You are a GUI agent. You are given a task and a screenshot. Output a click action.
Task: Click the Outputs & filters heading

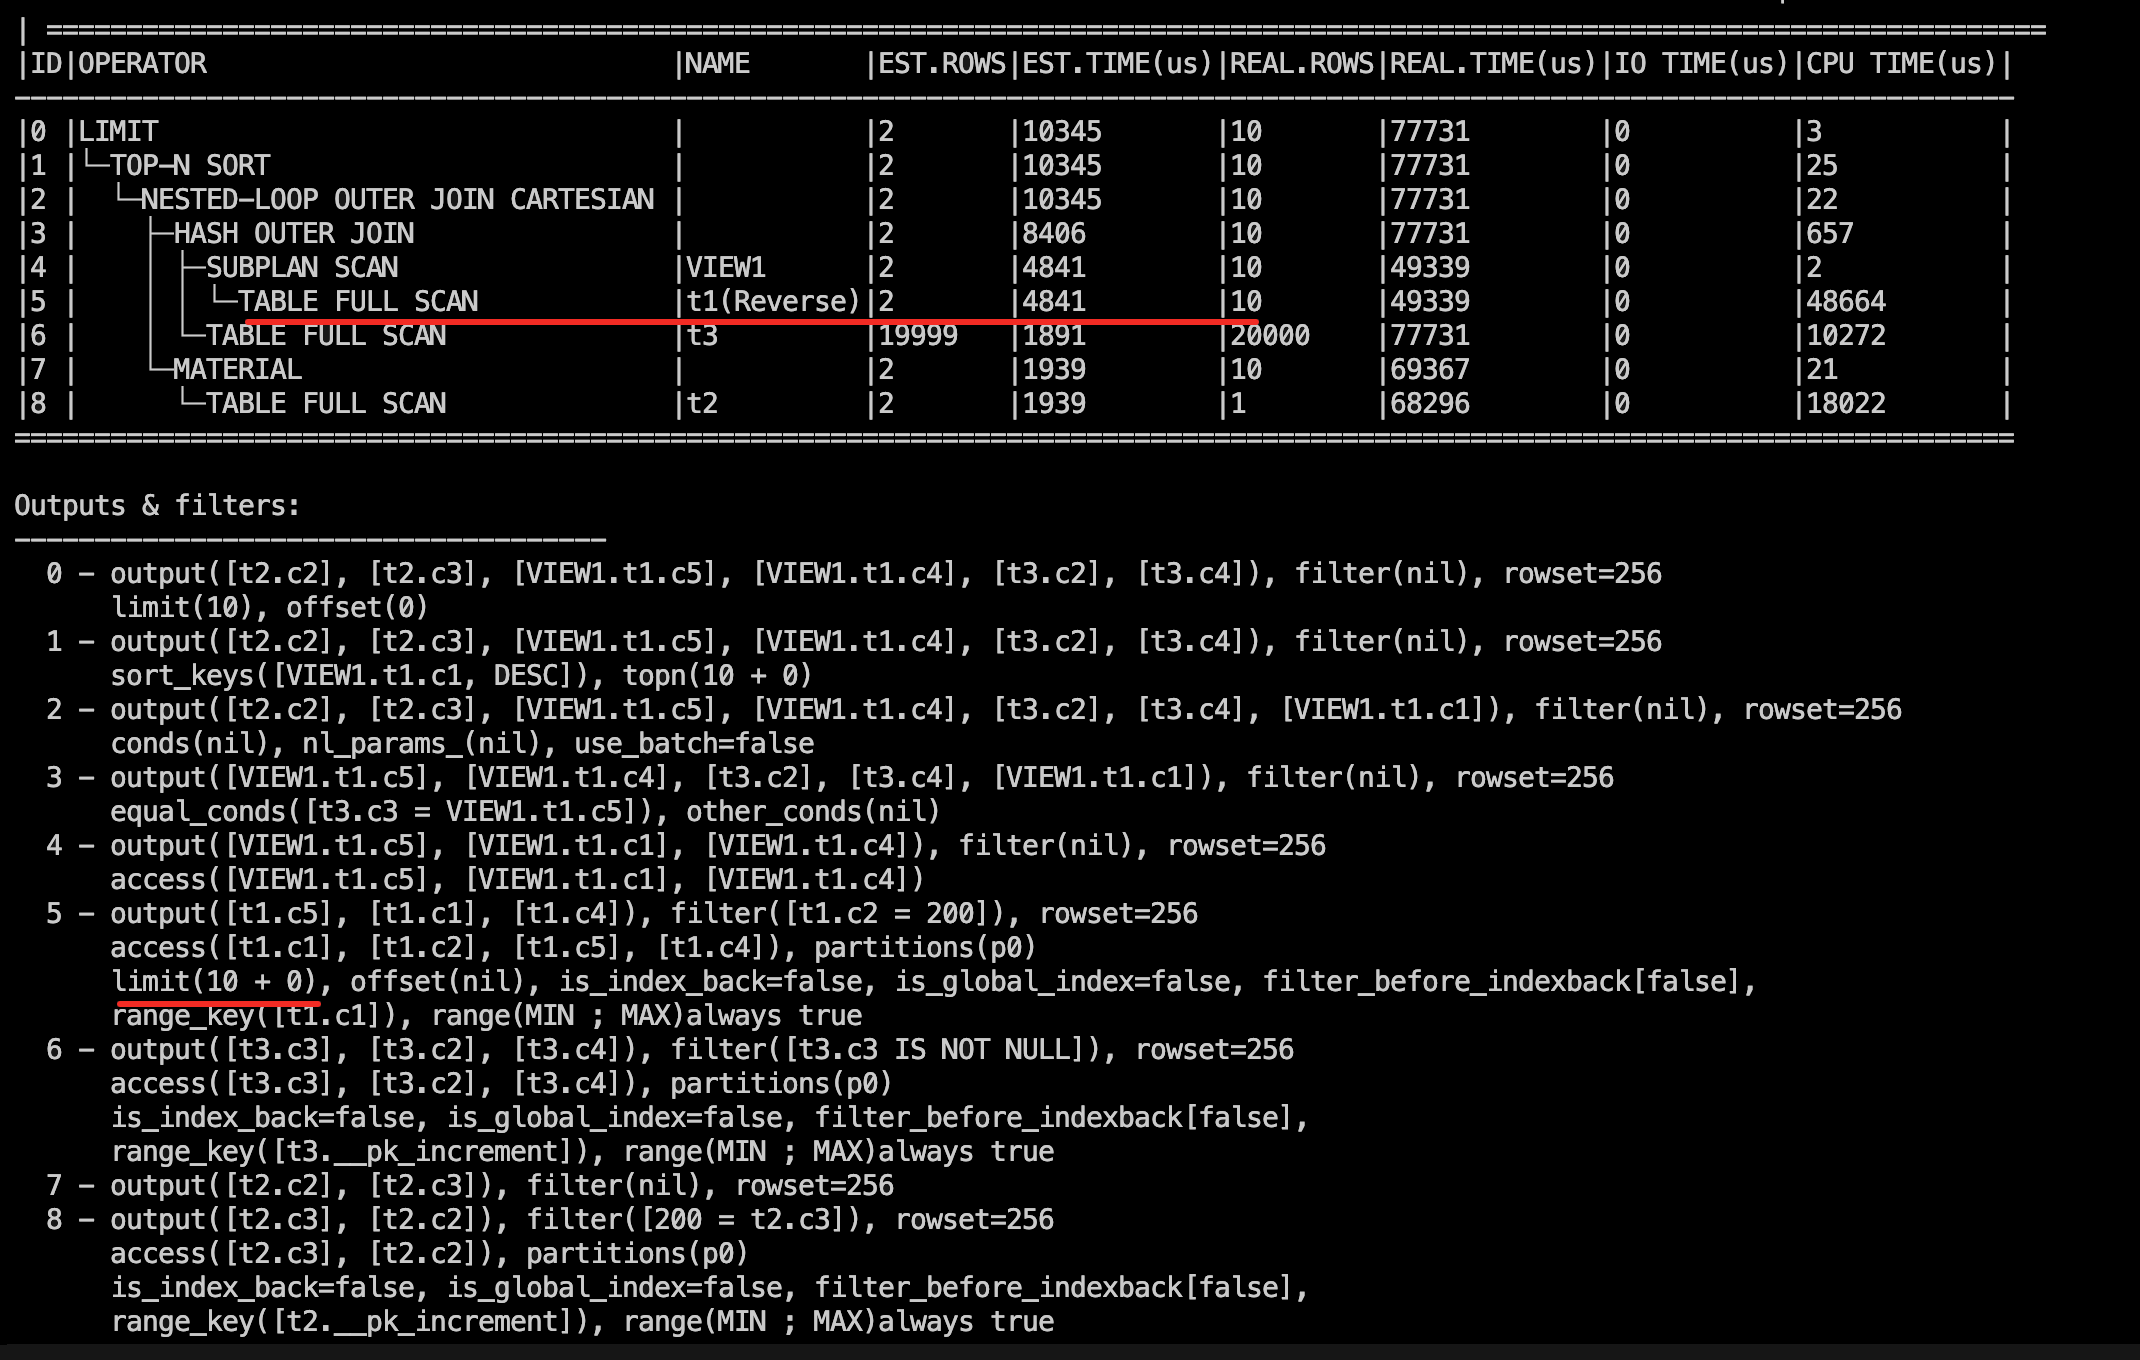click(157, 506)
